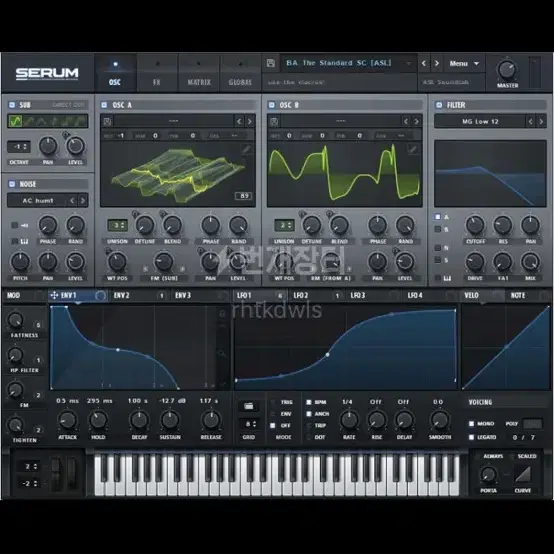Image resolution: width=554 pixels, height=554 pixels.
Task: Toggle the FILTER enable switch
Action: tap(439, 105)
